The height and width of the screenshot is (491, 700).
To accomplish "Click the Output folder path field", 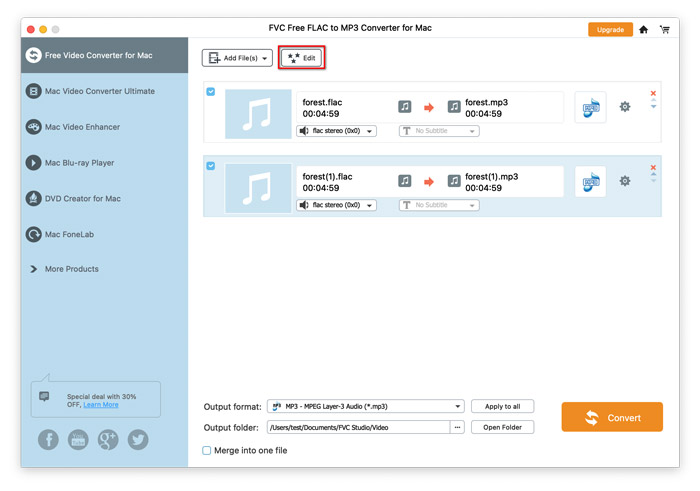I will coord(358,427).
